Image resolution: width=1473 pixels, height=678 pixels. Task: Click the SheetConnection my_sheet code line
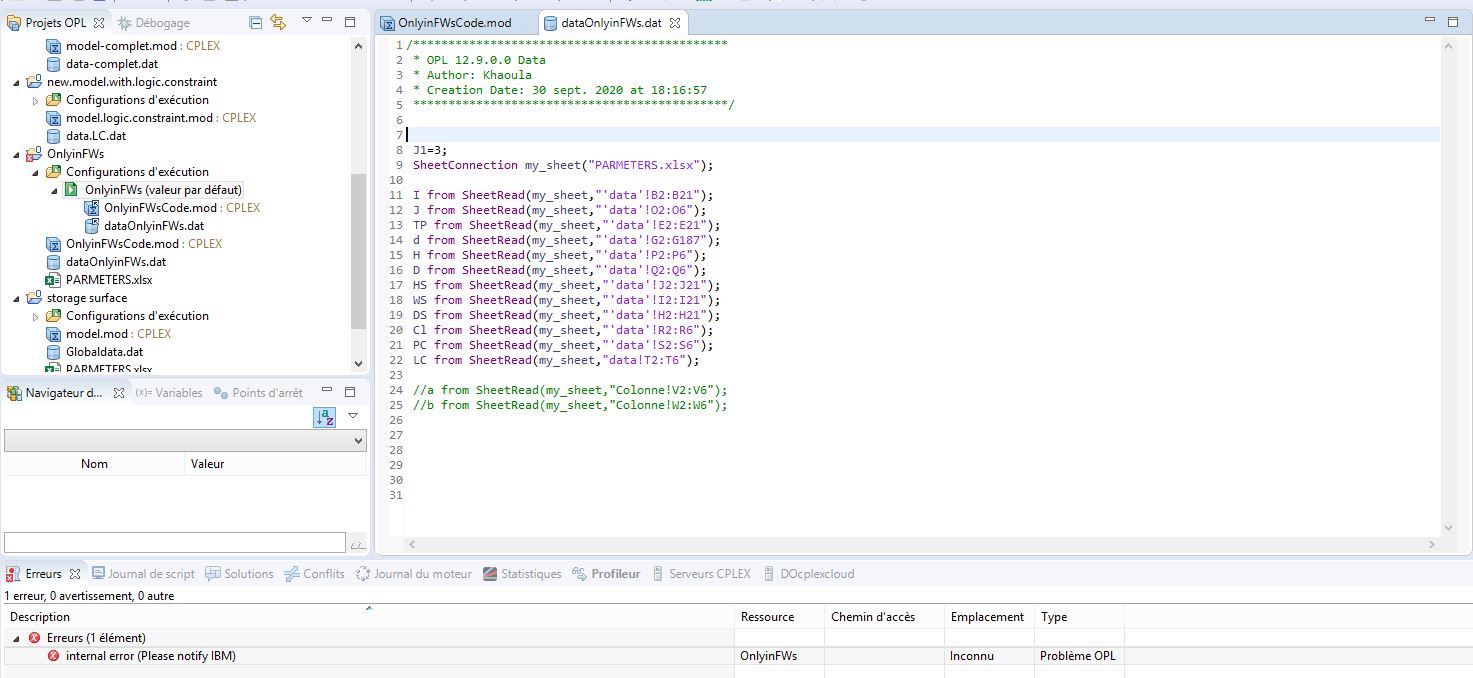tap(564, 165)
